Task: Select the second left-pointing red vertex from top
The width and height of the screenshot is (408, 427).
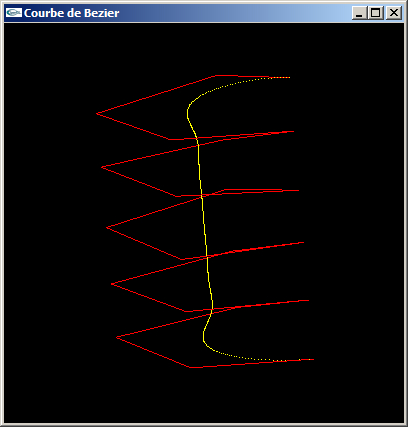Action: pos(102,167)
